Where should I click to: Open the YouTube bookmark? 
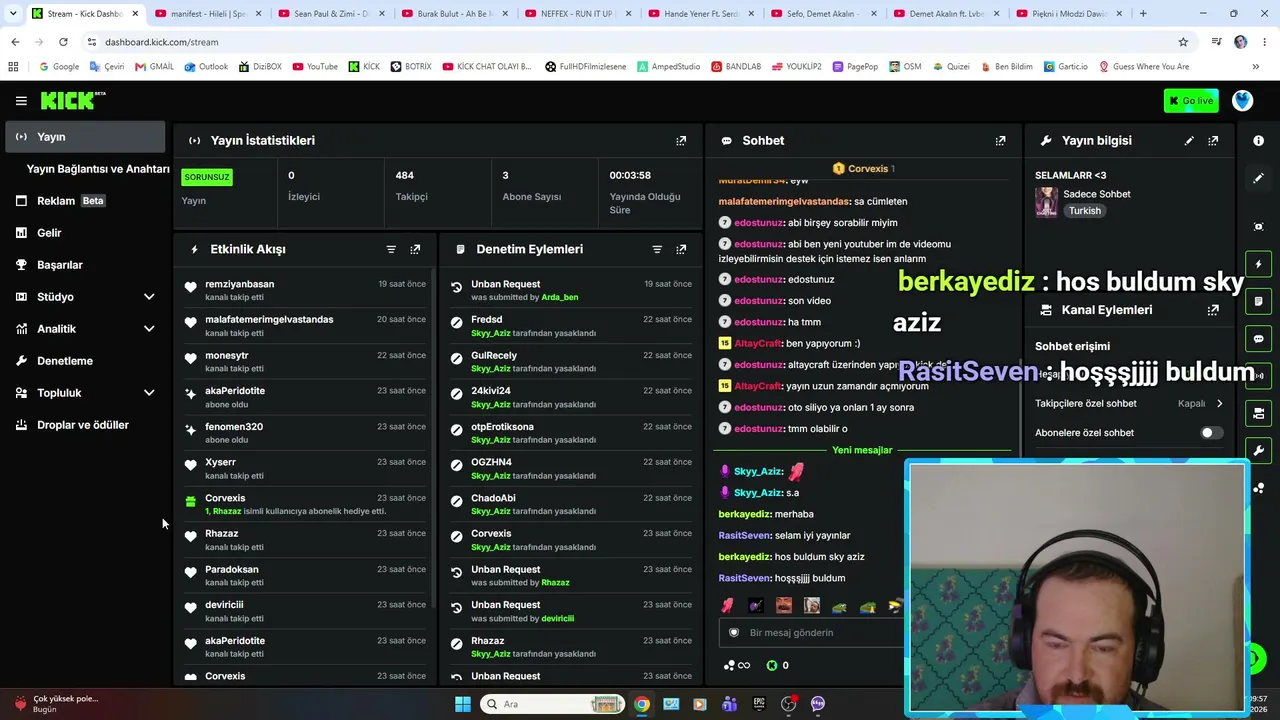pyautogui.click(x=315, y=67)
